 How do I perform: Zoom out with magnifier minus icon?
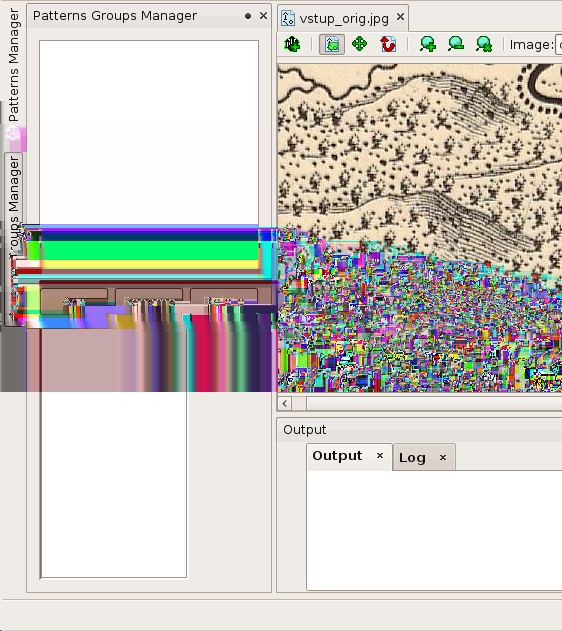click(x=456, y=44)
